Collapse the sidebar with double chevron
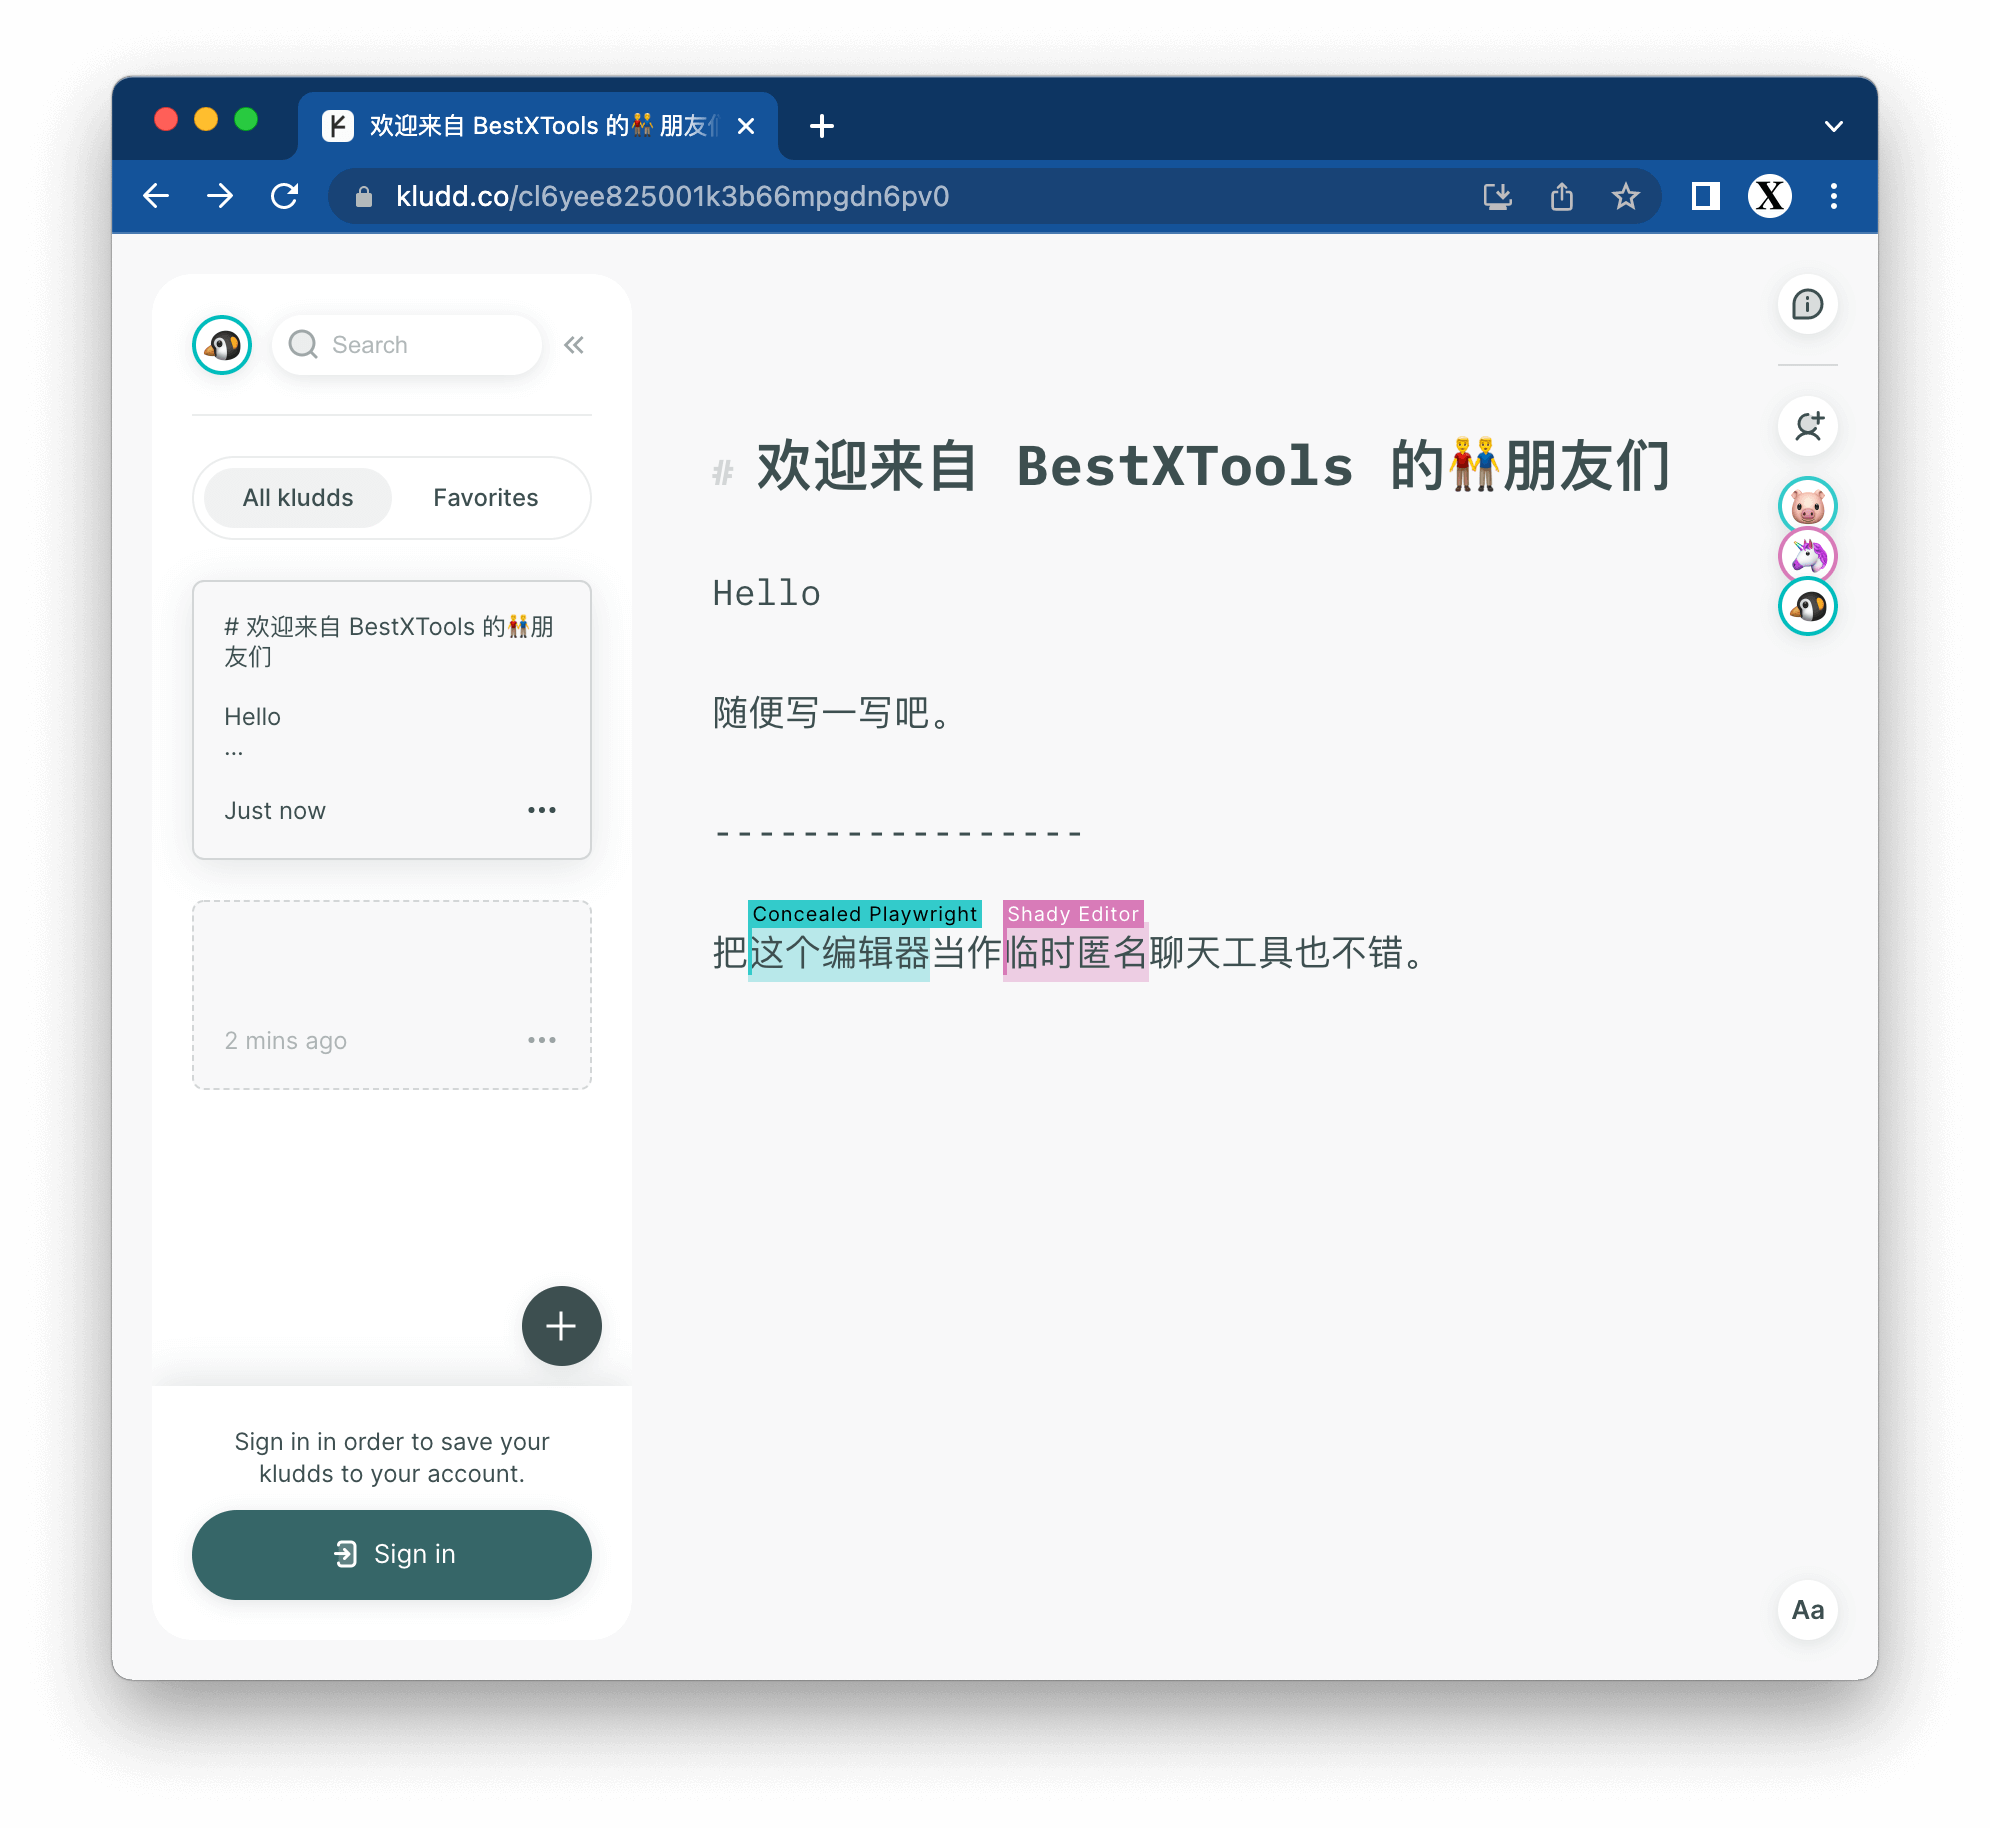The width and height of the screenshot is (1990, 1828). pos(573,345)
